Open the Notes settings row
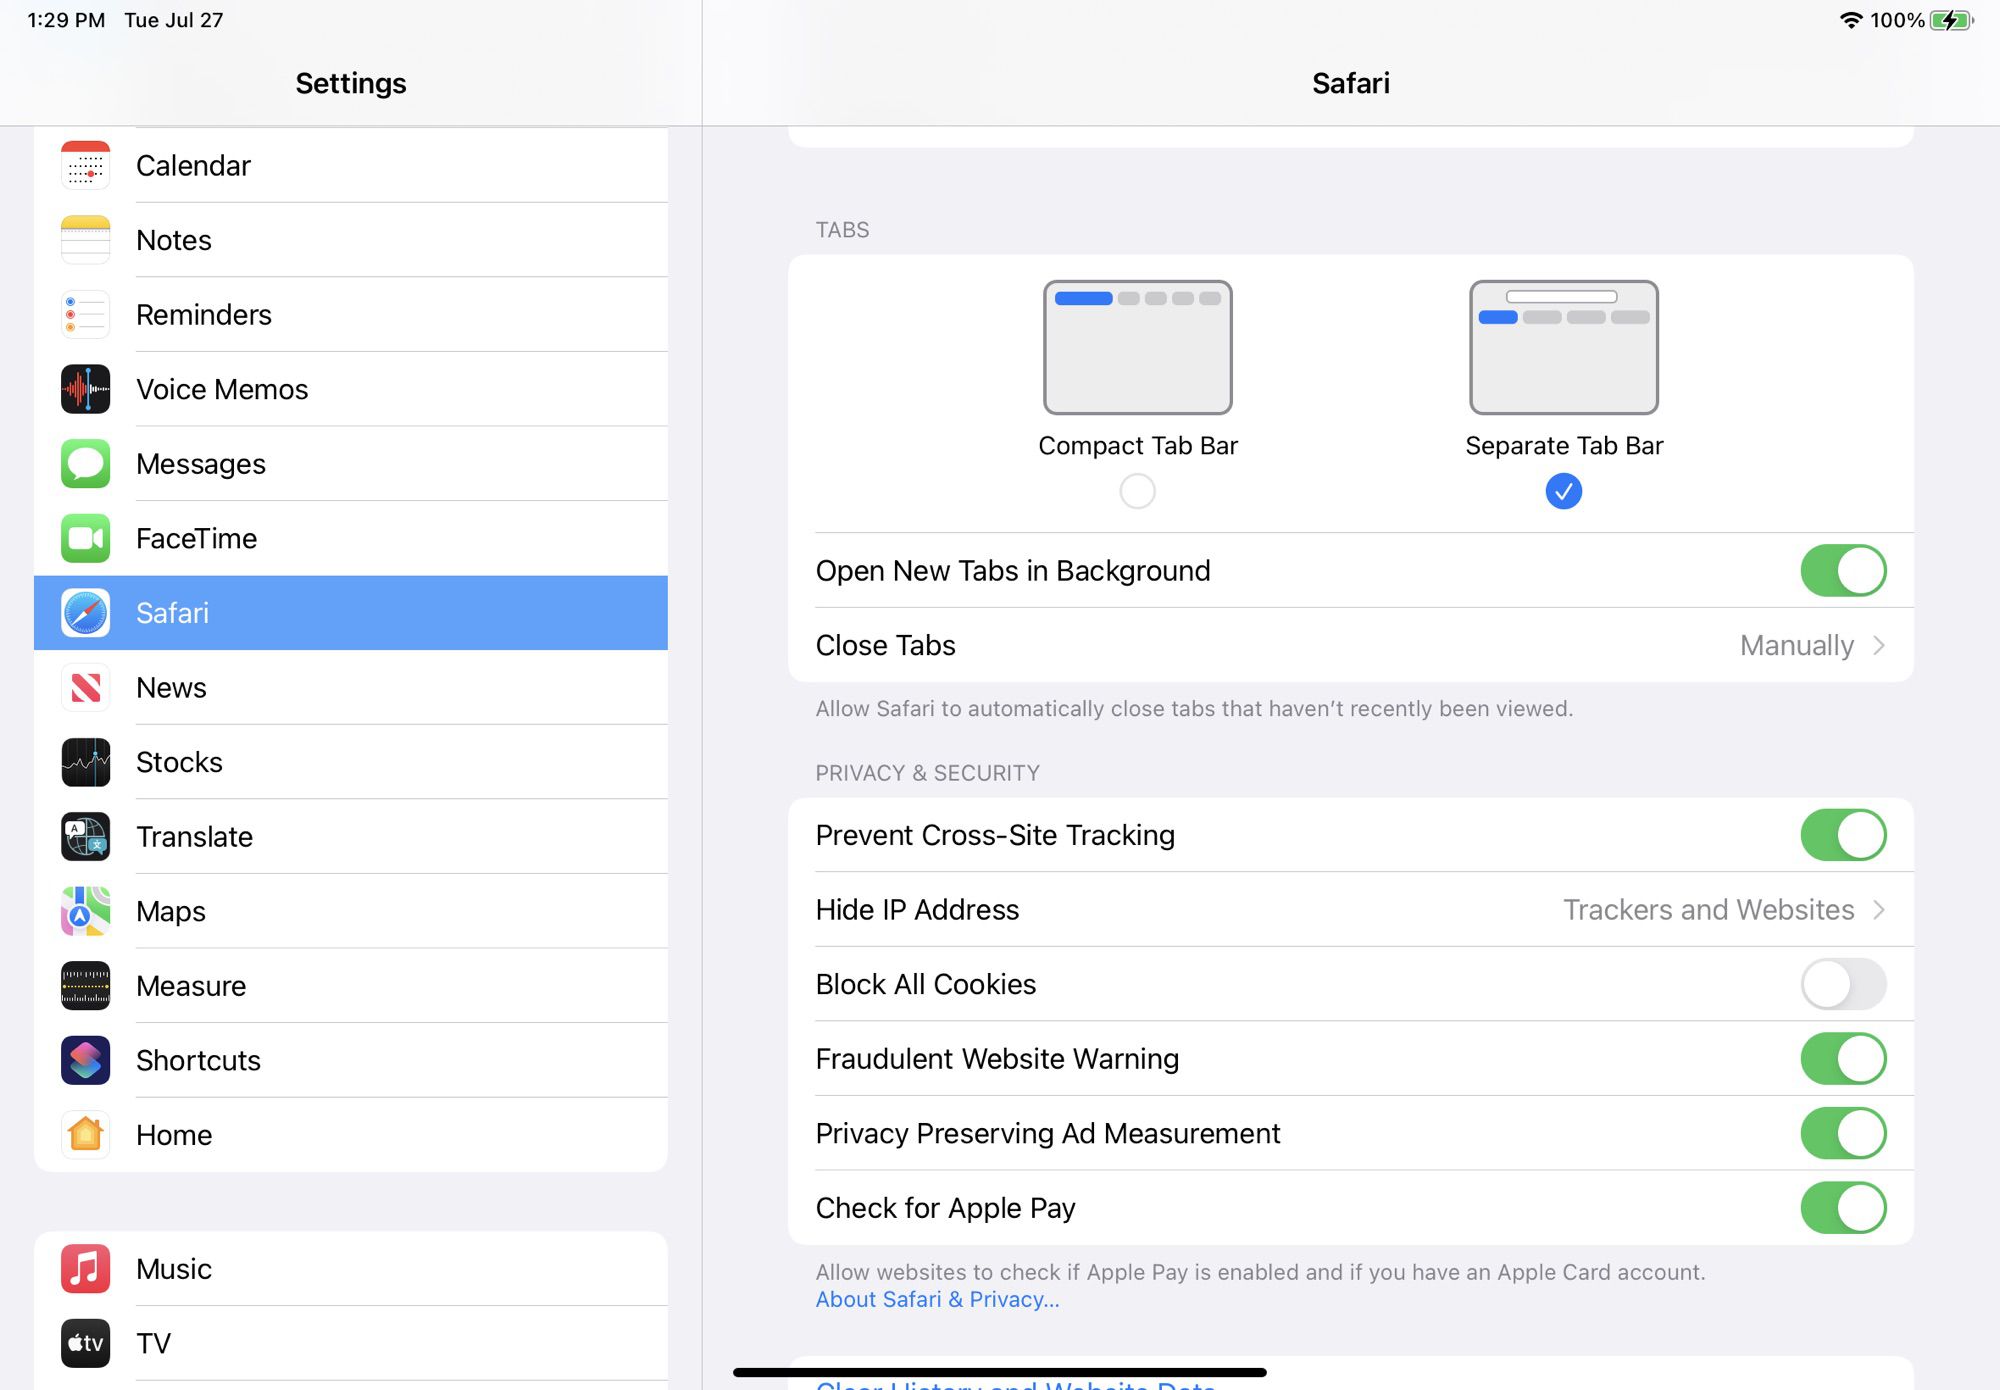Screen dimensions: 2000x1390 pyautogui.click(x=351, y=240)
